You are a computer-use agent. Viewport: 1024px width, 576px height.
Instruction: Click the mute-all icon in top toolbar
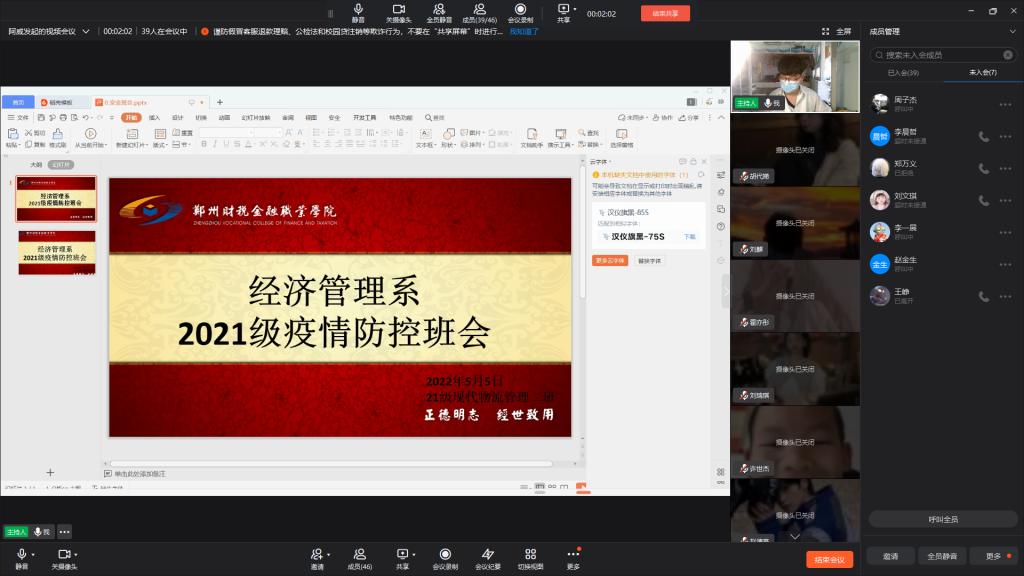point(439,12)
